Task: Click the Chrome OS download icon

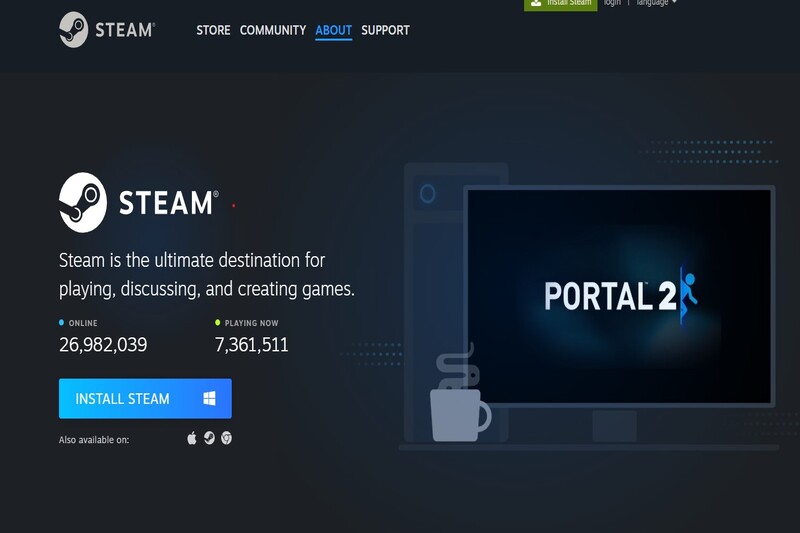Action: (x=226, y=438)
